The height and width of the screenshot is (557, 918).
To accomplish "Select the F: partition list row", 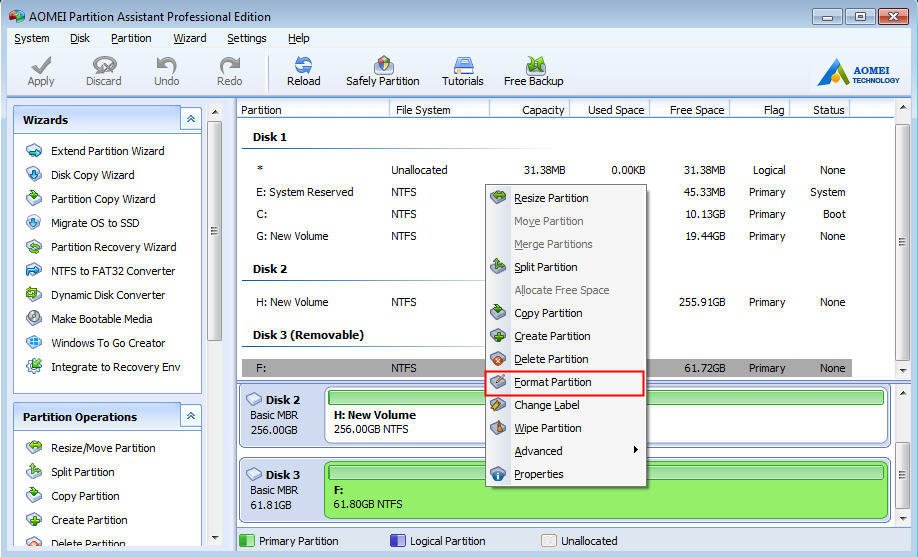I will pyautogui.click(x=547, y=368).
